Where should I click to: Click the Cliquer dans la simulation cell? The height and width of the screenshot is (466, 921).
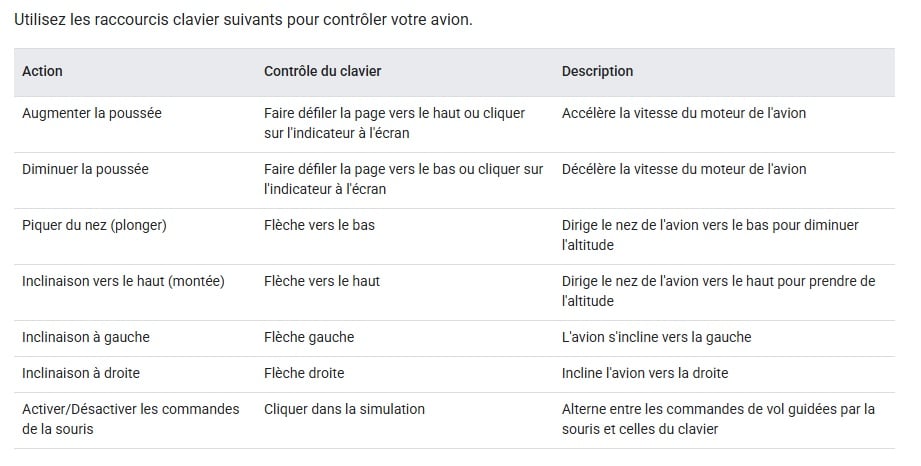[x=344, y=409]
